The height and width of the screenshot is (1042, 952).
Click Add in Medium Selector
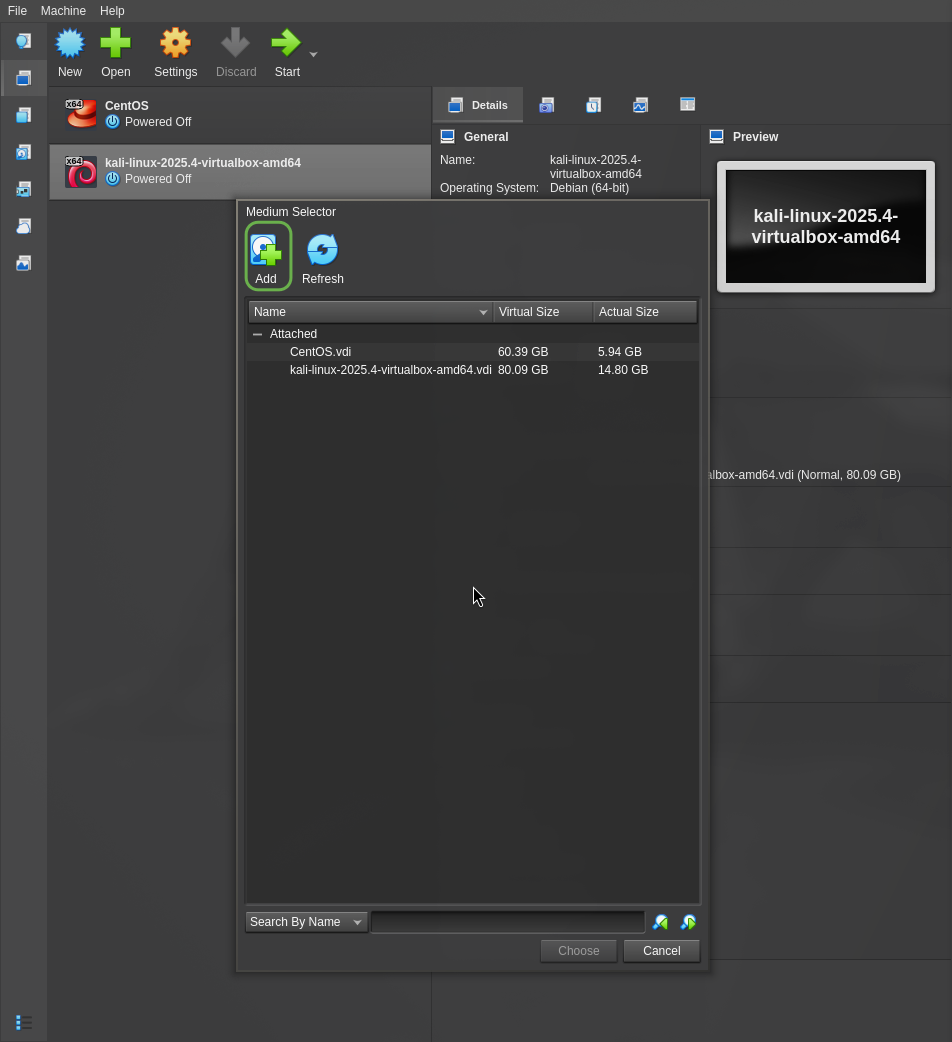coord(268,257)
